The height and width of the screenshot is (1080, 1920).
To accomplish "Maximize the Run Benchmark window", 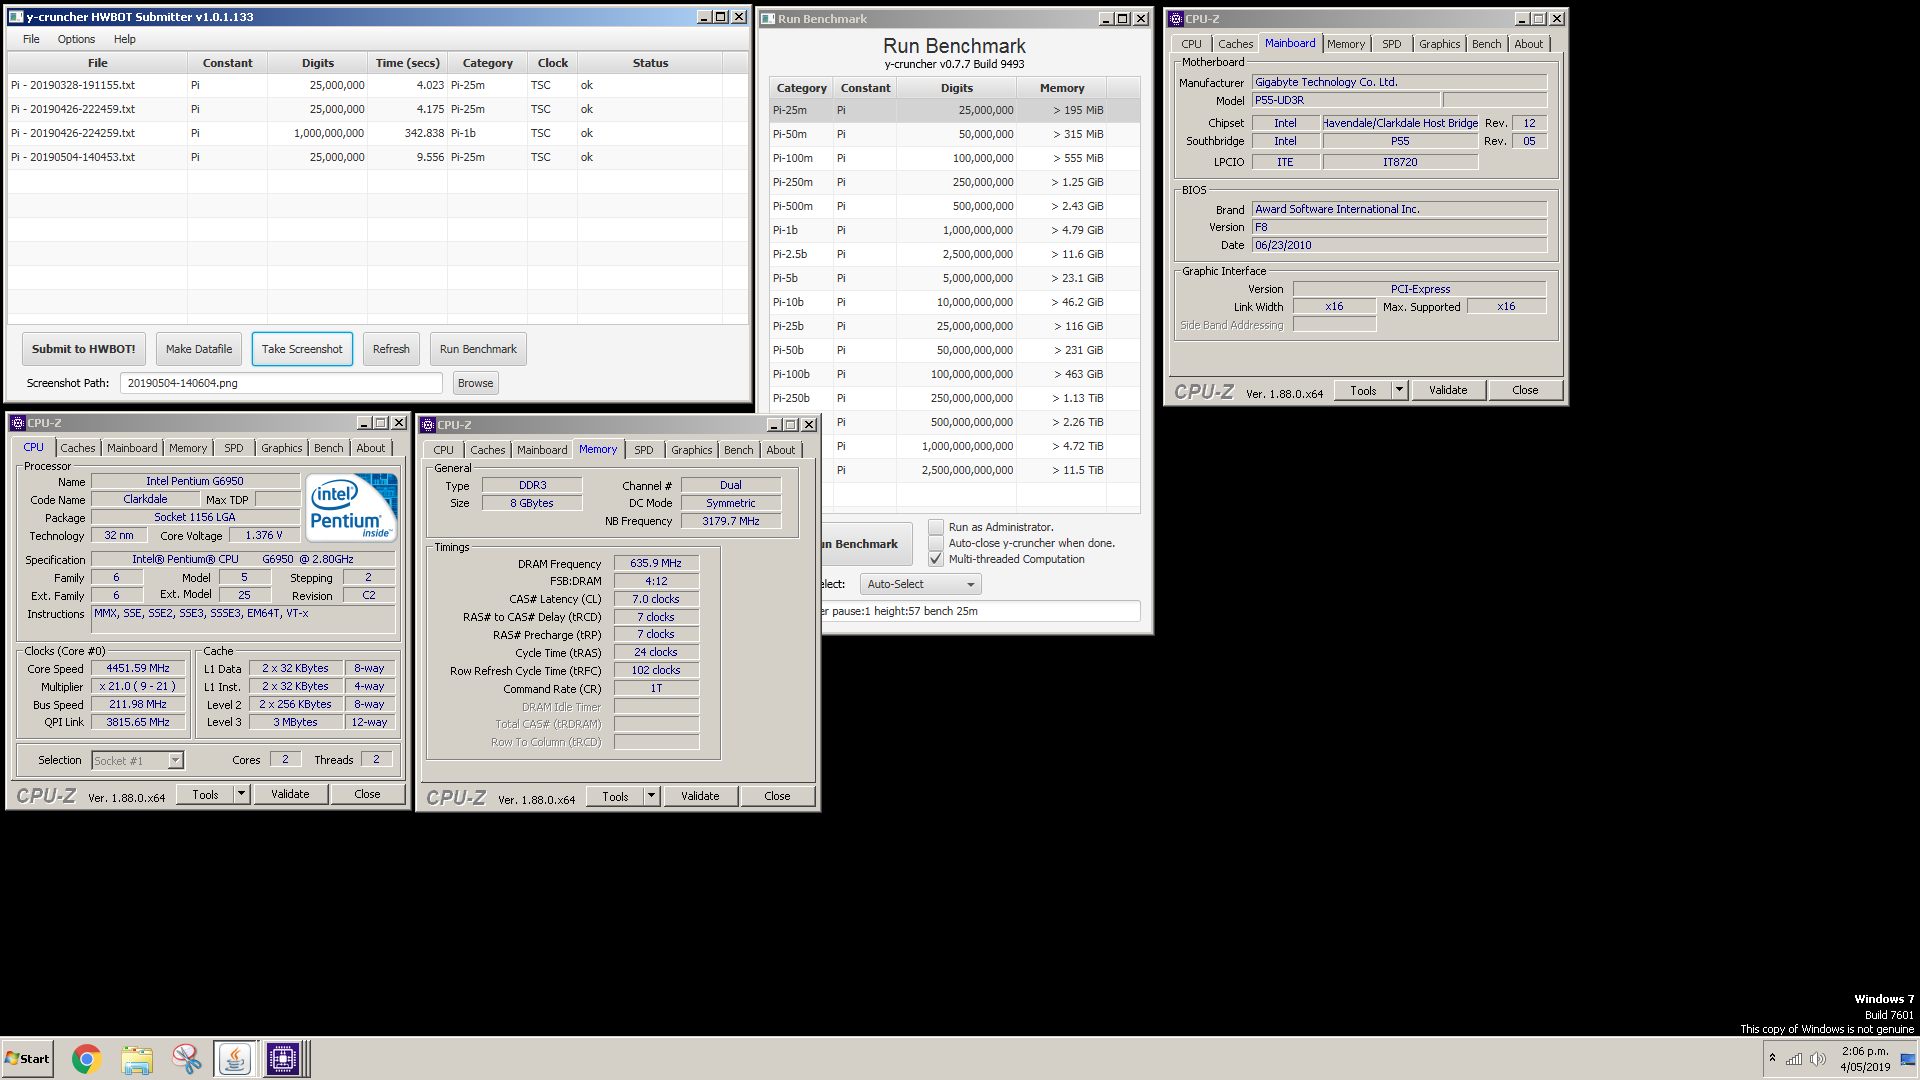I will coord(1123,19).
